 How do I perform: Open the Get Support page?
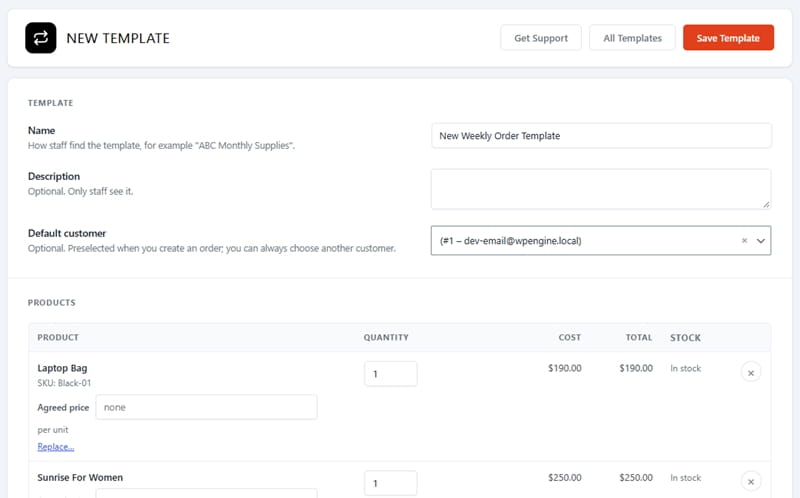[x=541, y=38]
